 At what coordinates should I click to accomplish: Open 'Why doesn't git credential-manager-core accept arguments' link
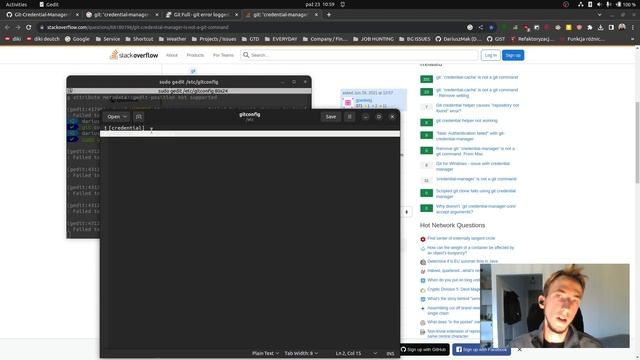click(476, 209)
